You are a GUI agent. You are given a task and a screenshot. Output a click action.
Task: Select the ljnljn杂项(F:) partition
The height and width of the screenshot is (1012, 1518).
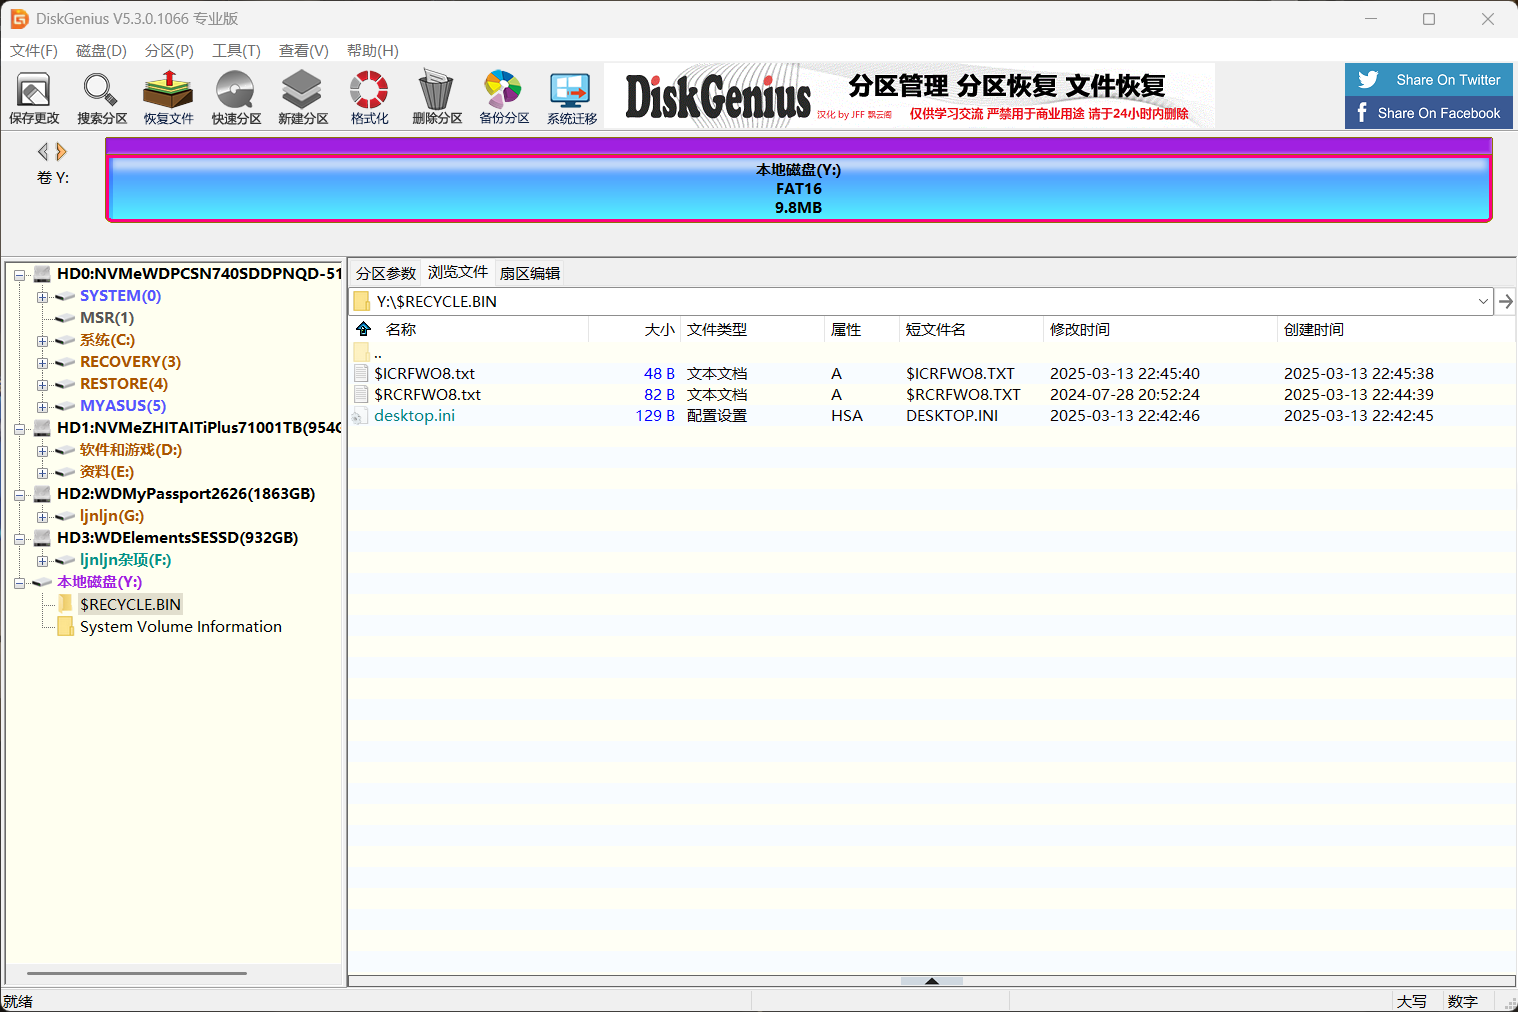pos(126,559)
